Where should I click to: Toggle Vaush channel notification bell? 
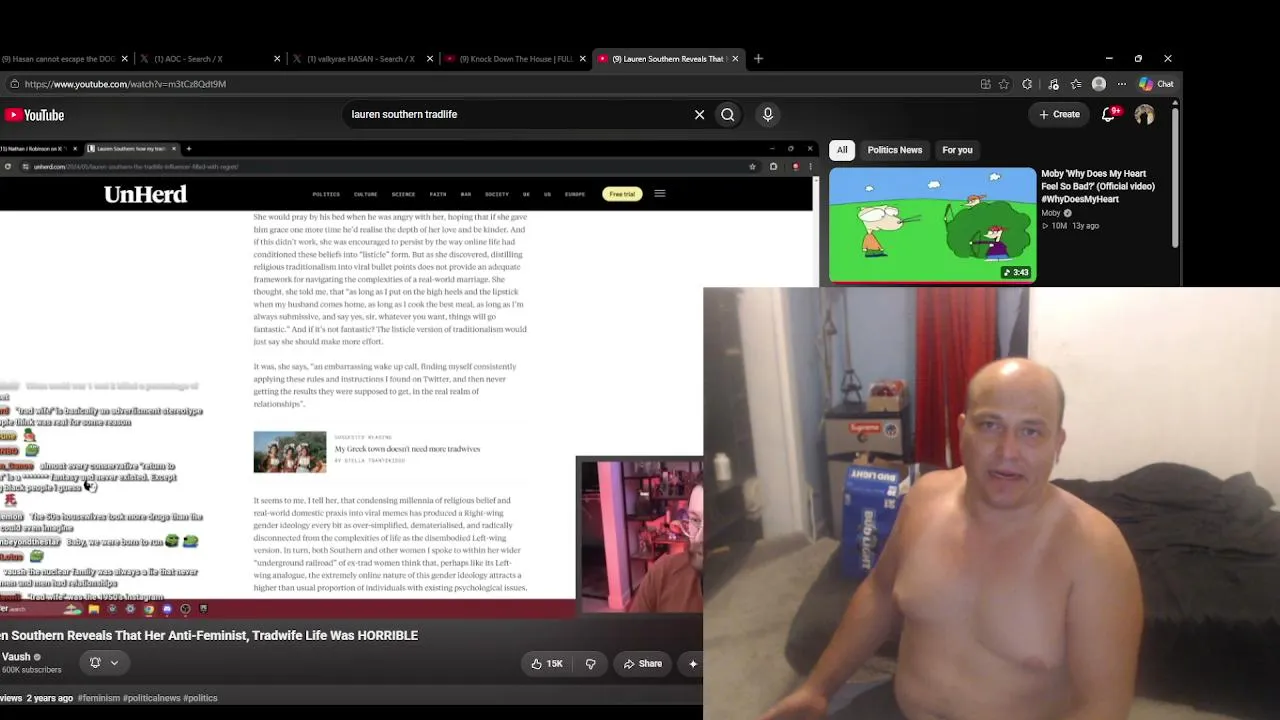[95, 662]
